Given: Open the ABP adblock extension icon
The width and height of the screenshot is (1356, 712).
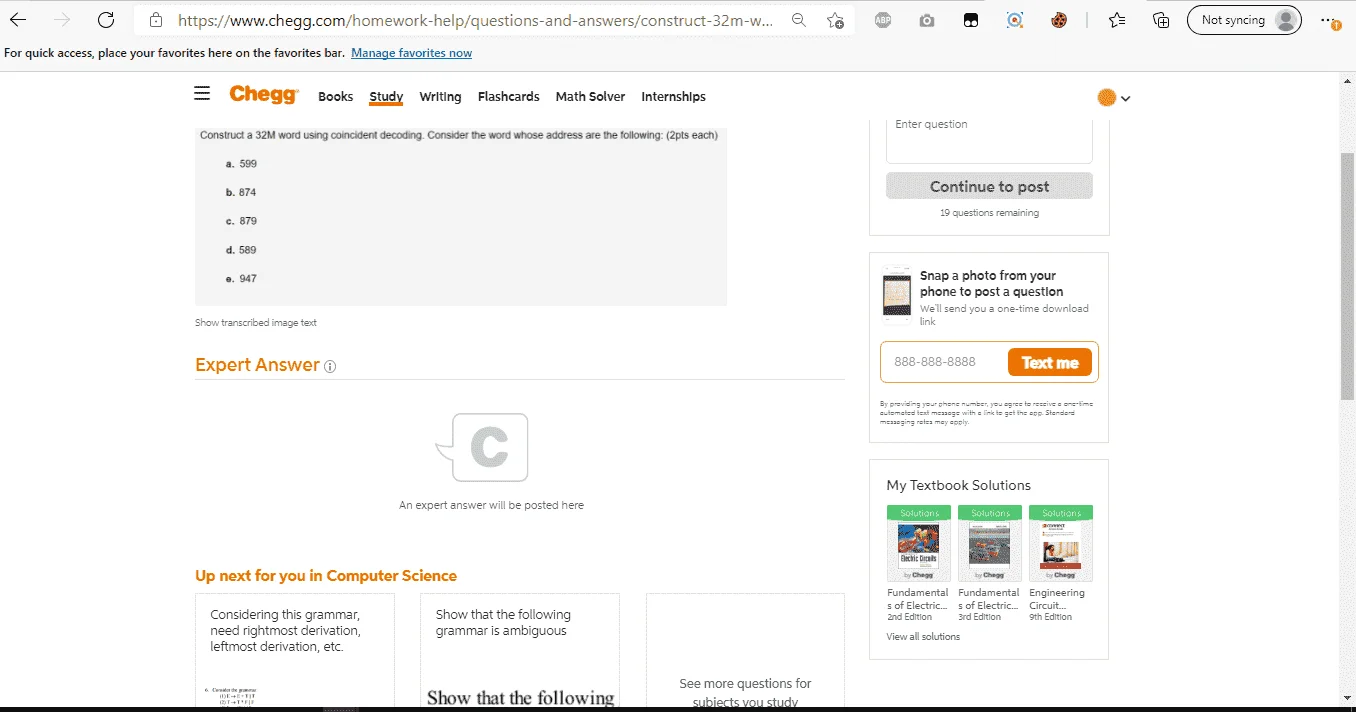Looking at the screenshot, I should [x=883, y=20].
